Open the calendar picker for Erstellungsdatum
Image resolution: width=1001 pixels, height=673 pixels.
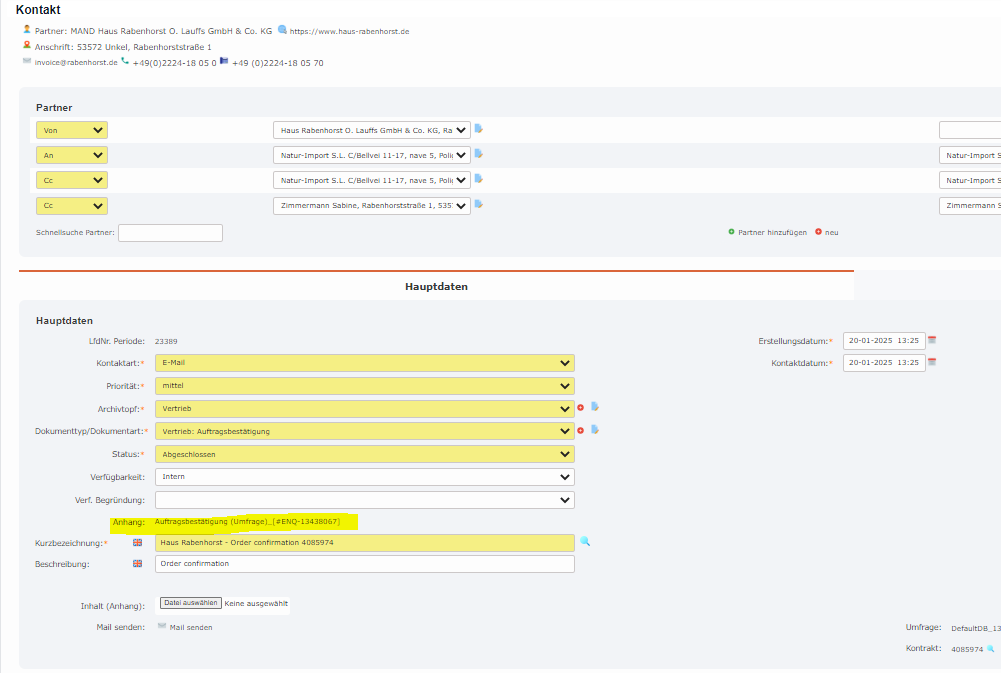(x=932, y=340)
